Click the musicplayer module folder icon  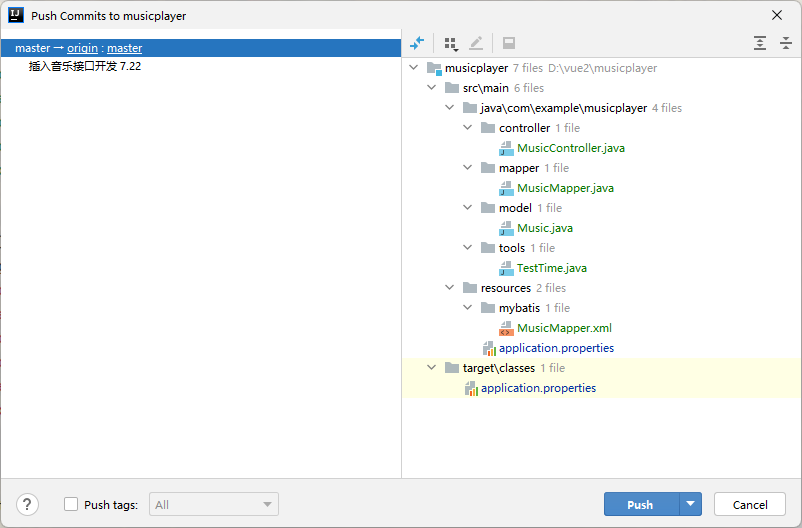coord(434,68)
